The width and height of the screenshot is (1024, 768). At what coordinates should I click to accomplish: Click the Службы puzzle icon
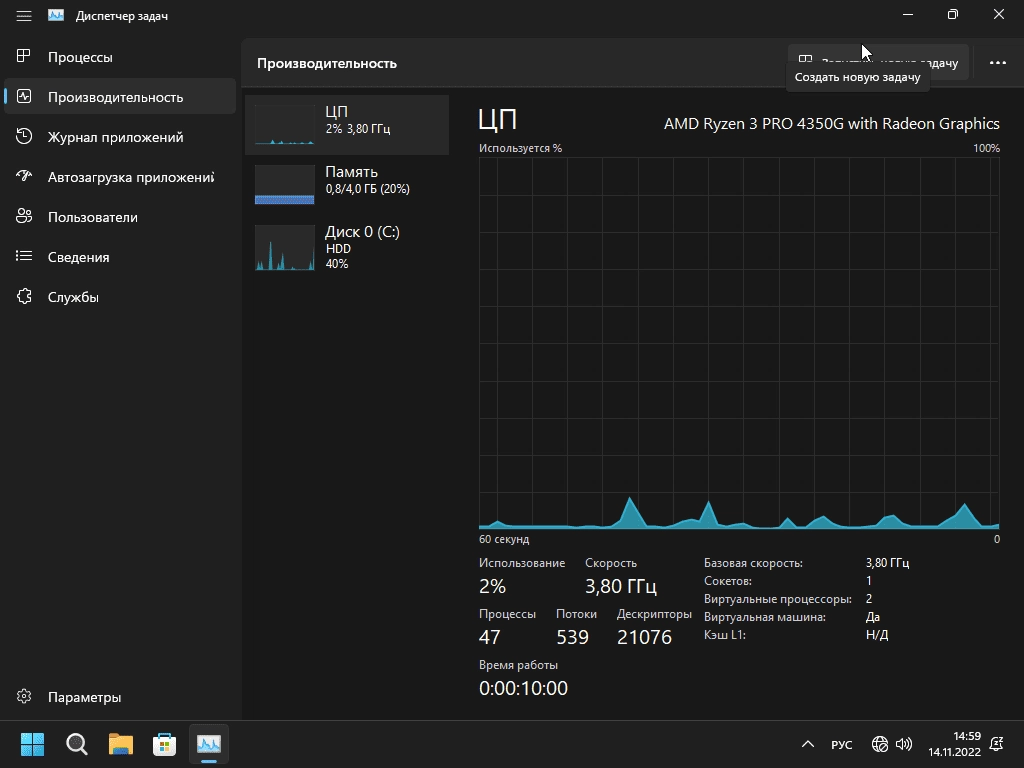click(24, 296)
